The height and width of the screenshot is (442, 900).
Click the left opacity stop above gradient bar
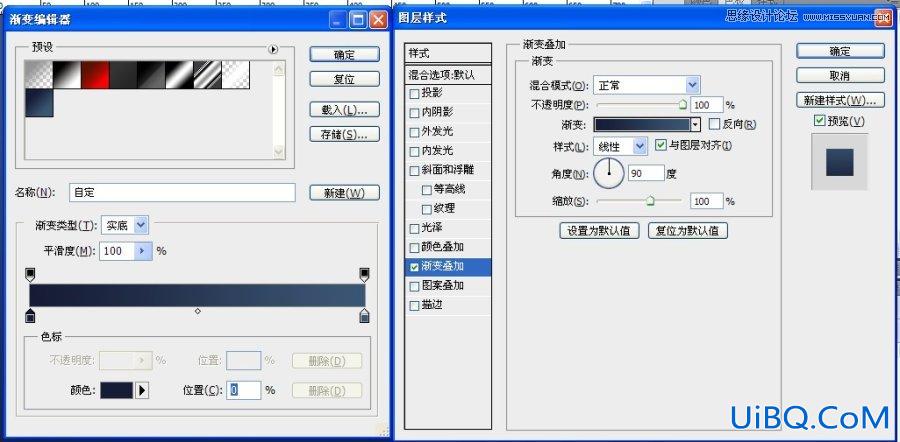pyautogui.click(x=30, y=274)
